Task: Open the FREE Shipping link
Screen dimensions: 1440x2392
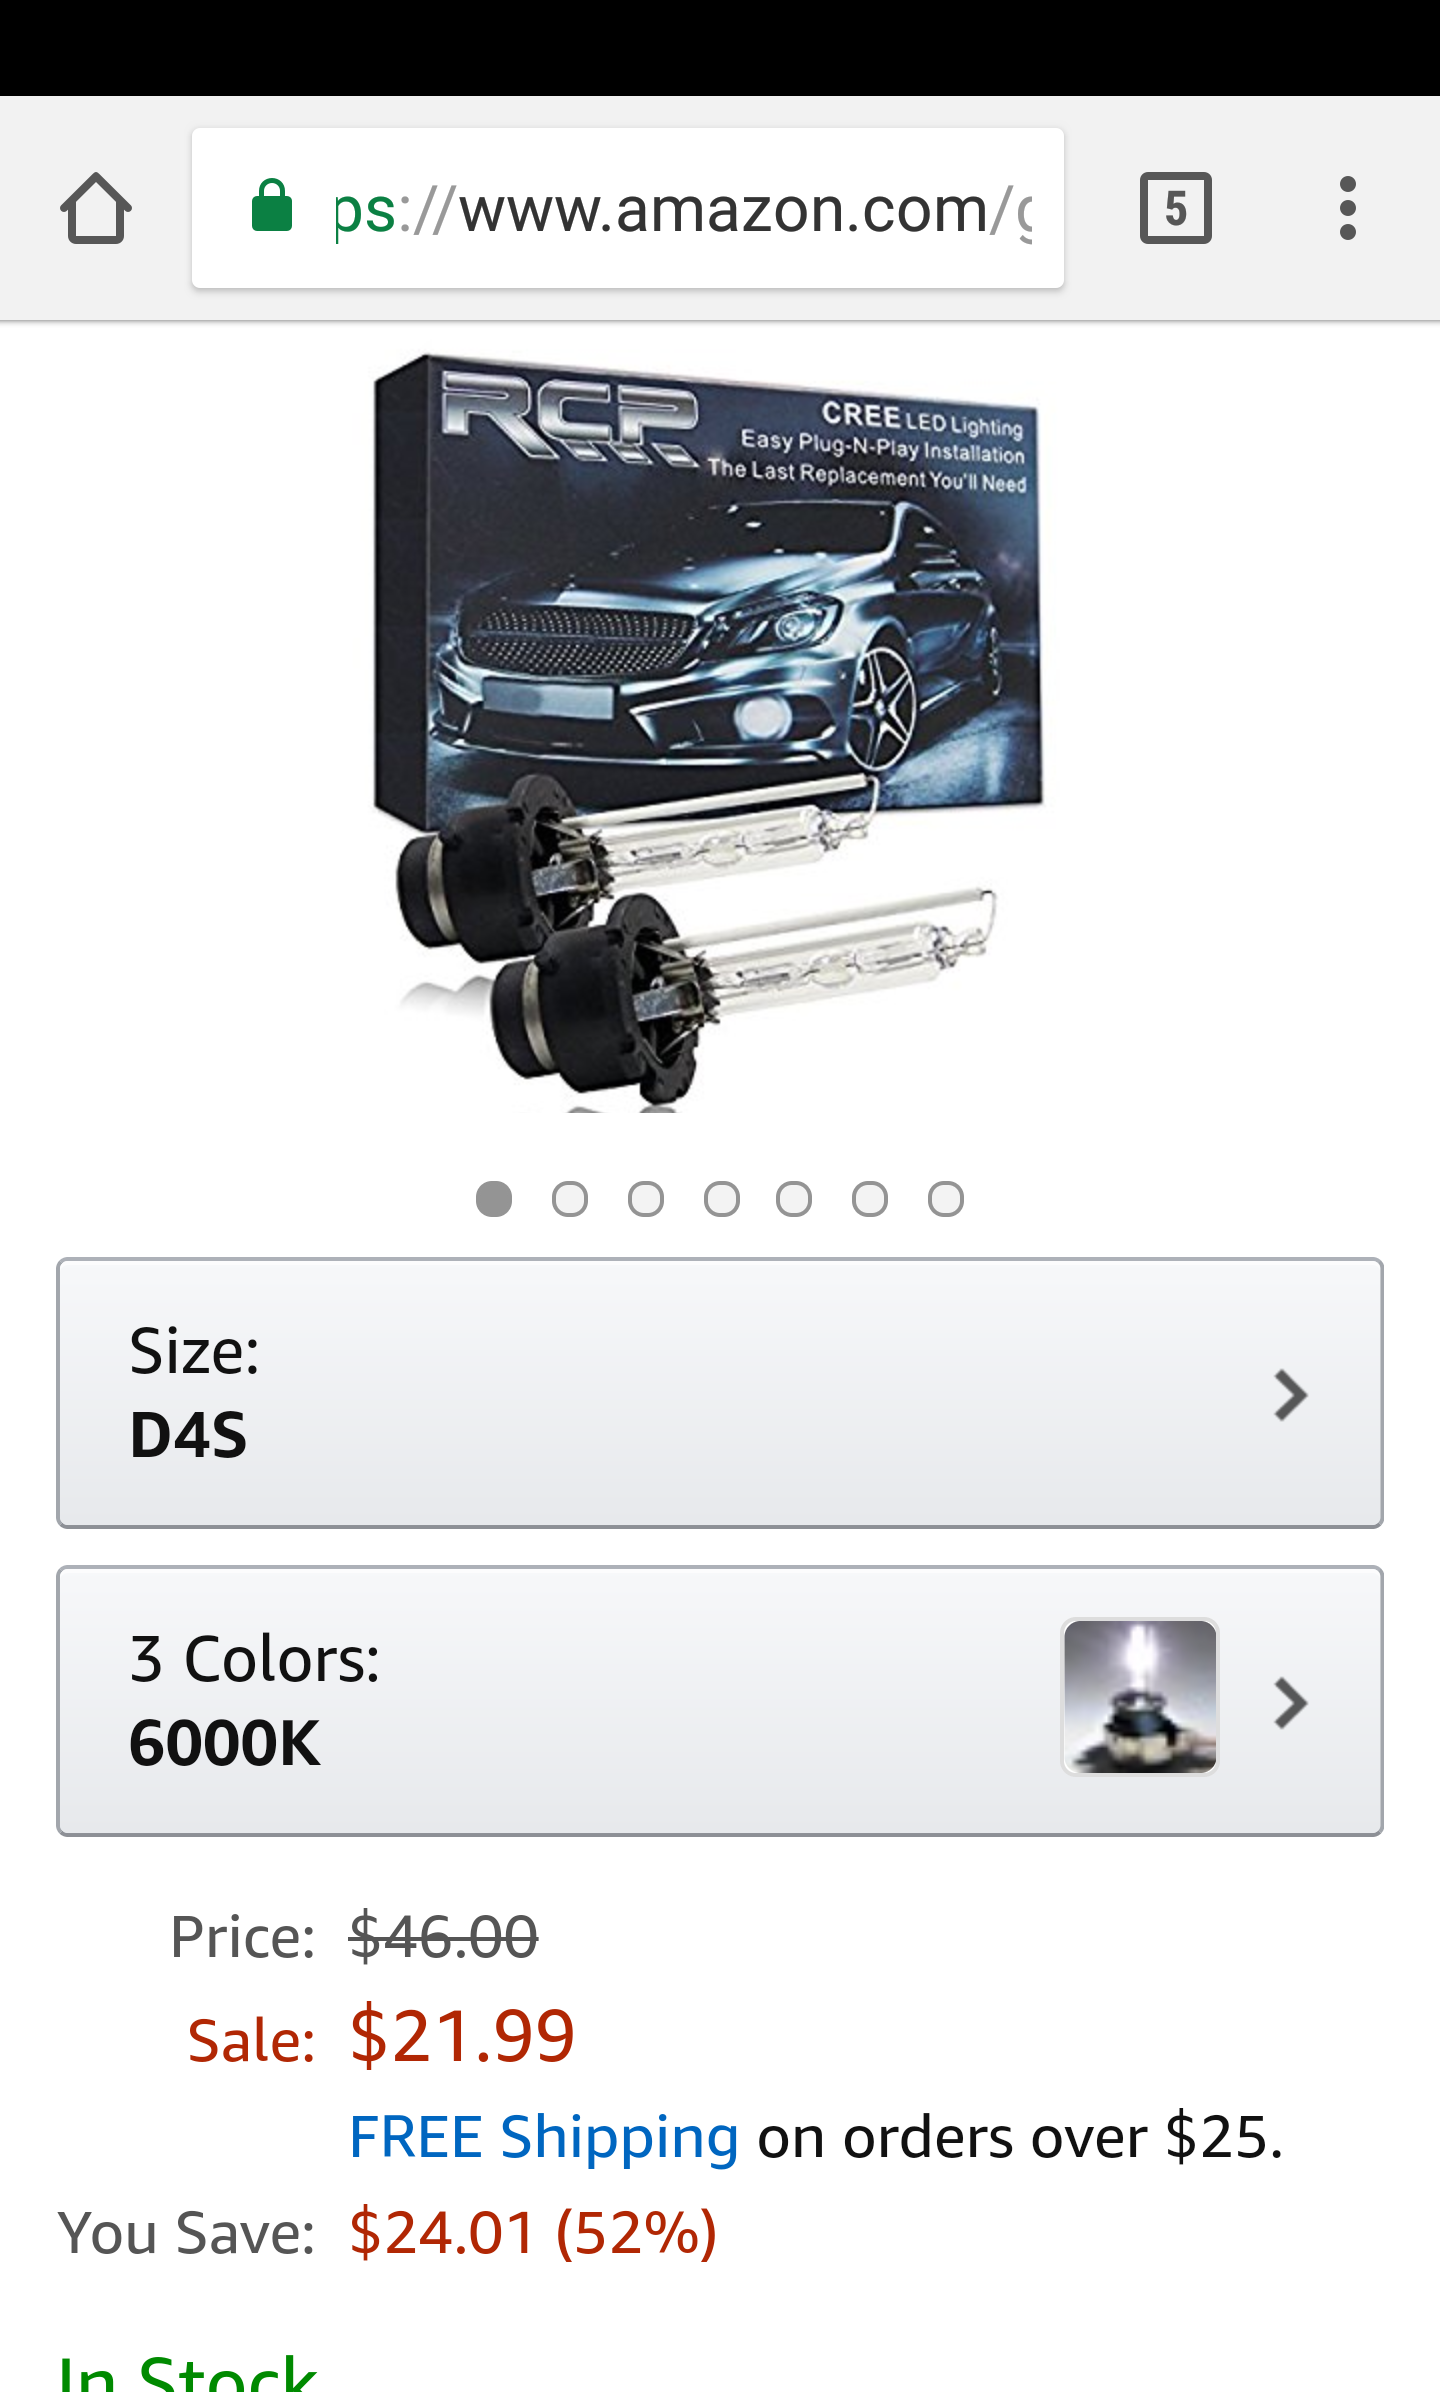Action: click(544, 2137)
